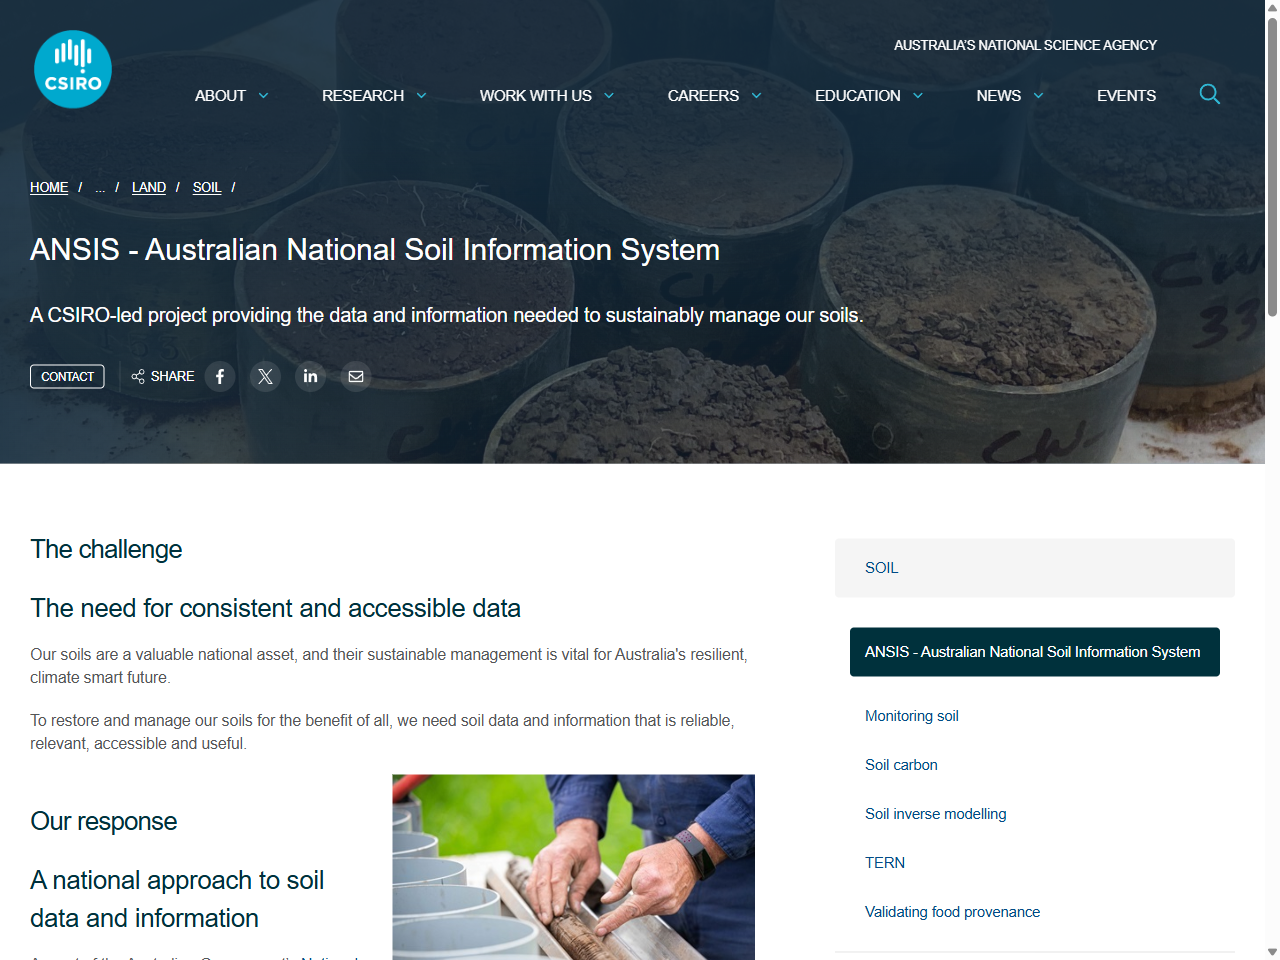This screenshot has width=1280, height=960.
Task: Click the soil core sampling photo
Action: tap(573, 867)
